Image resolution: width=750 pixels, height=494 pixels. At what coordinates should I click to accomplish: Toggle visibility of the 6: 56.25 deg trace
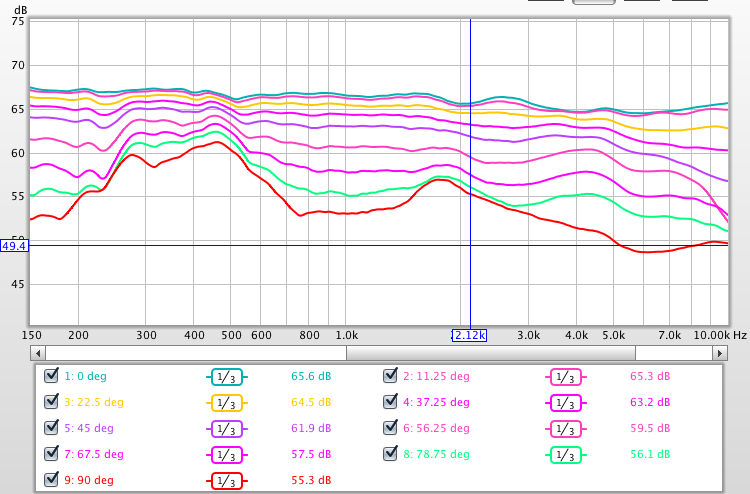390,429
